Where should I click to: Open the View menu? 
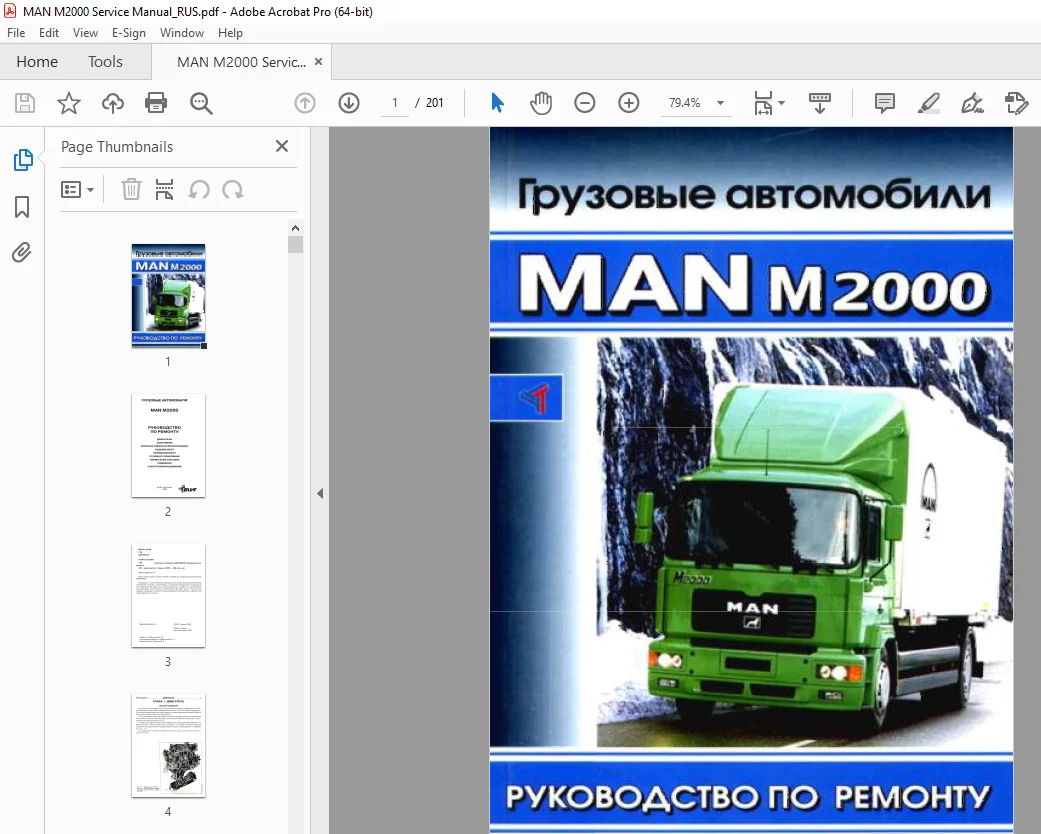click(85, 33)
